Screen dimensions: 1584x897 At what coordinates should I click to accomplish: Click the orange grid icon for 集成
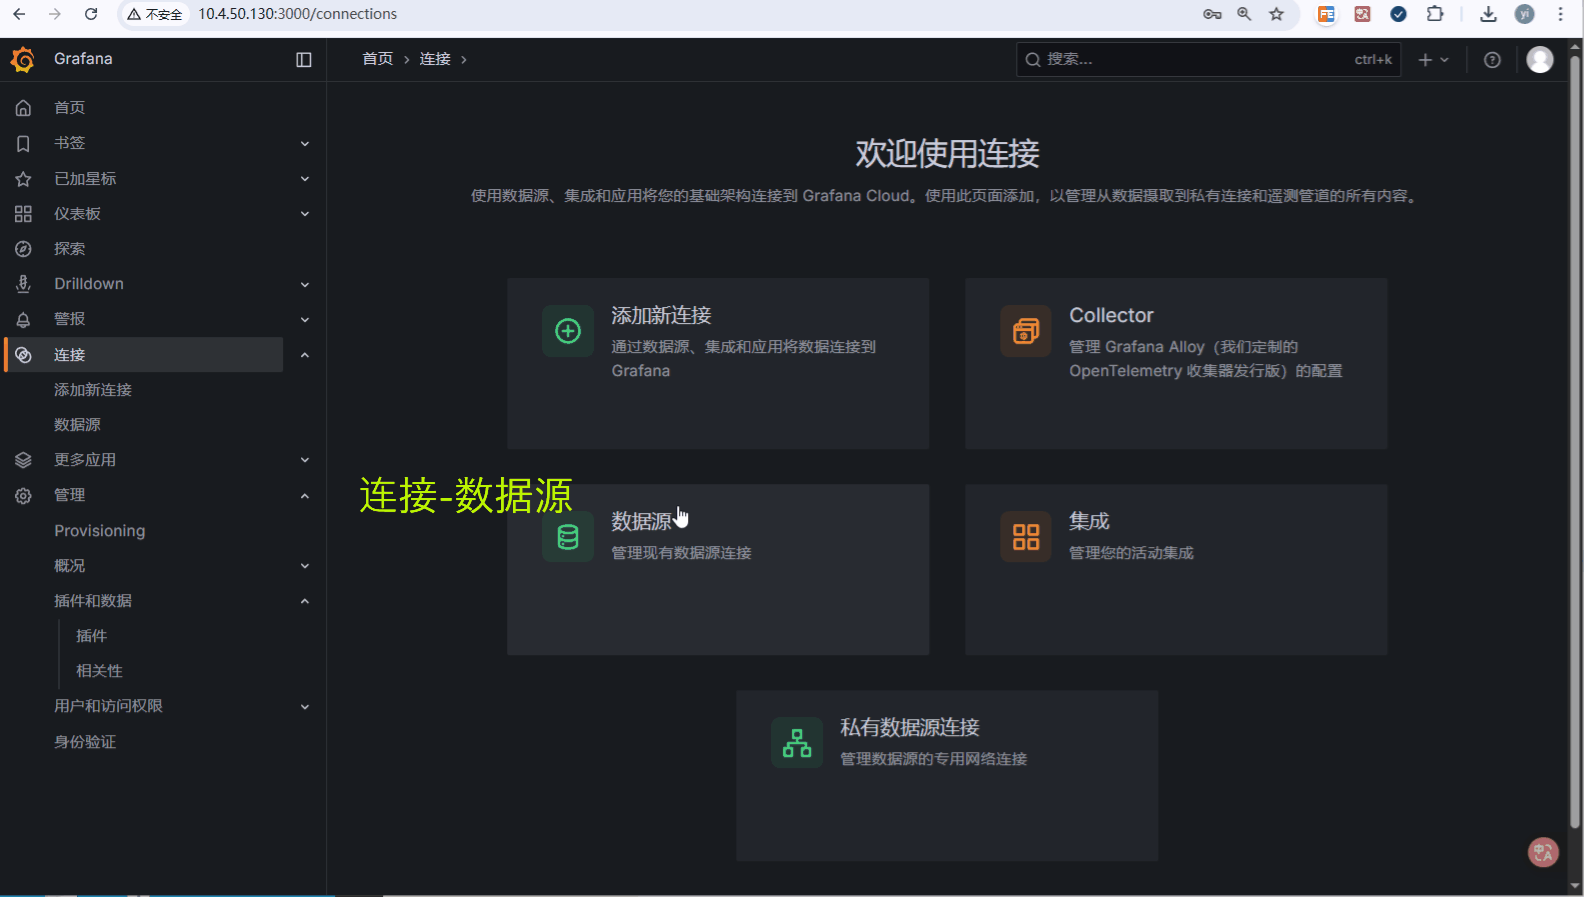coord(1026,537)
